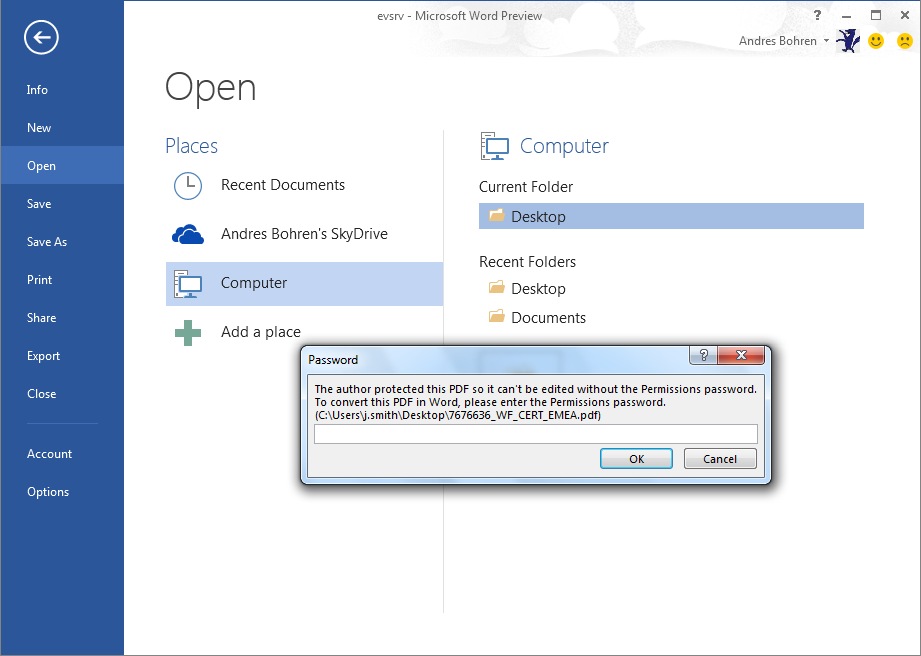This screenshot has height=656, width=921.
Task: Click the Recent Documents clock icon
Action: click(188, 186)
